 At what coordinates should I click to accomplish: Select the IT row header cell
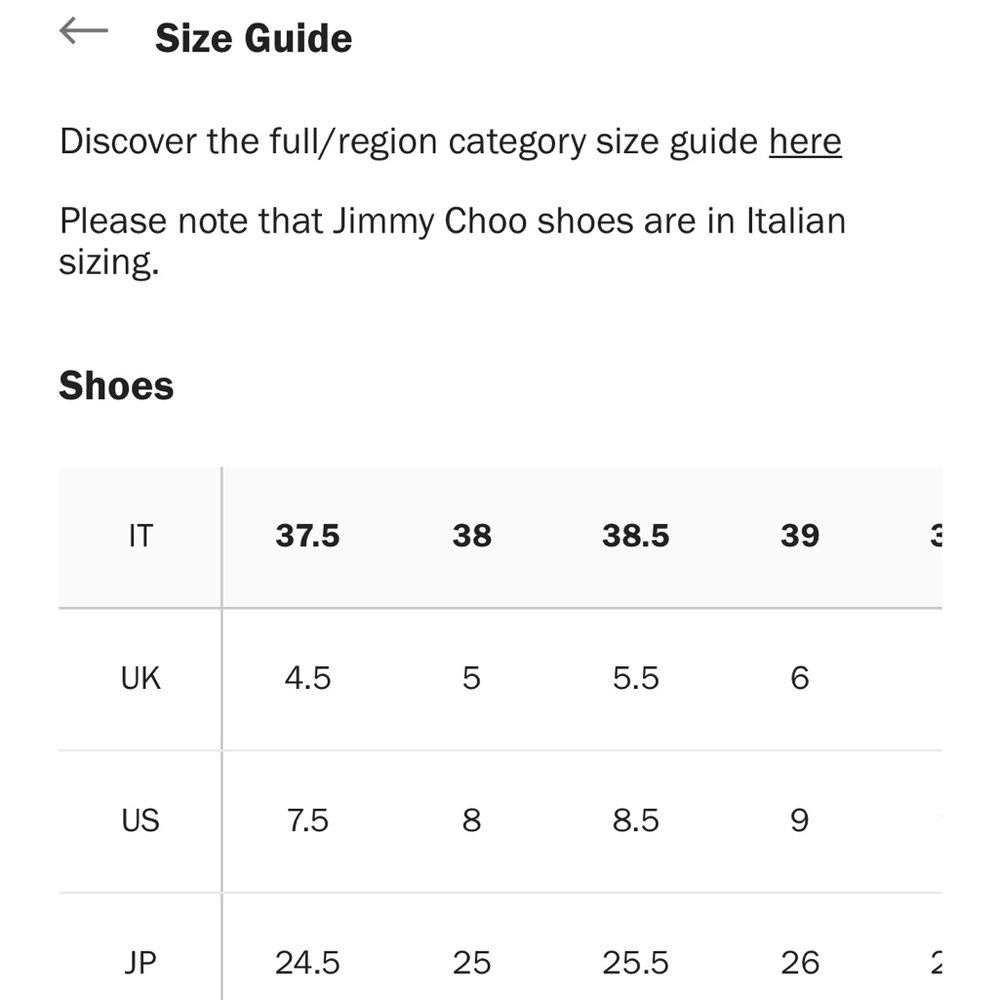[140, 536]
